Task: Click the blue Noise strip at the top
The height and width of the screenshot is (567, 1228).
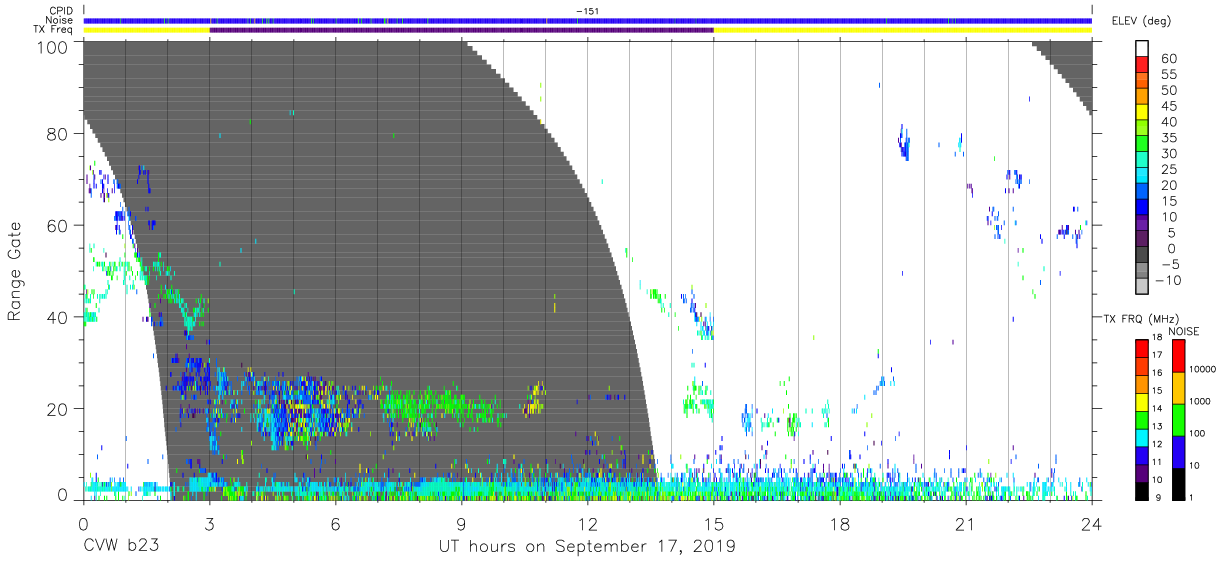Action: [587, 20]
